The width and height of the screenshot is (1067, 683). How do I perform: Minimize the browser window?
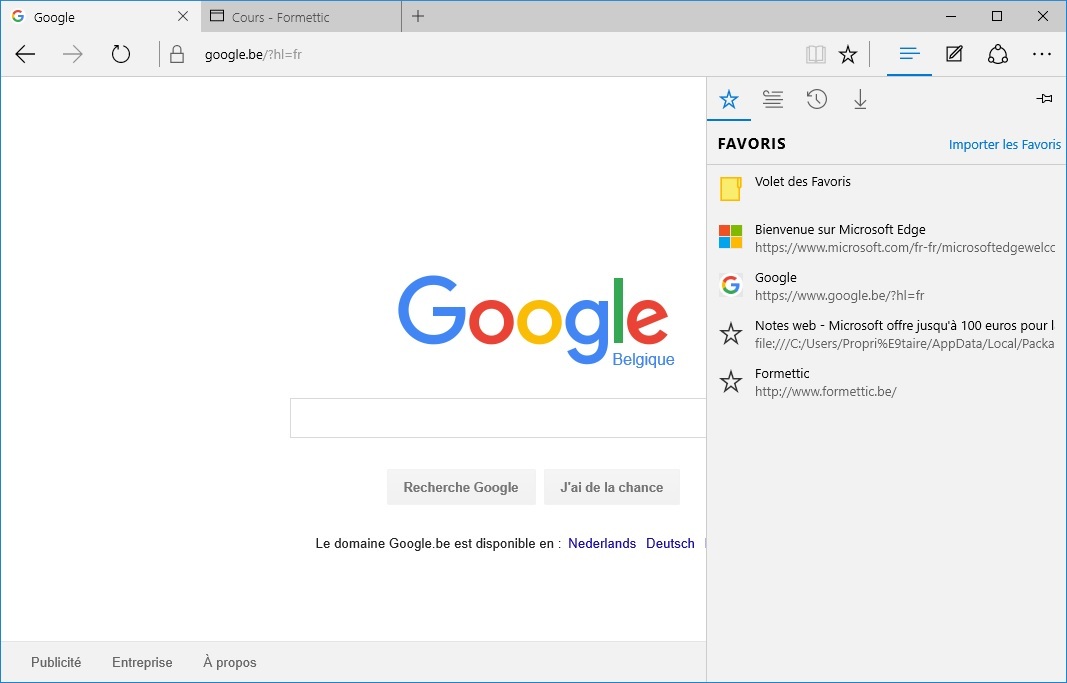point(951,16)
